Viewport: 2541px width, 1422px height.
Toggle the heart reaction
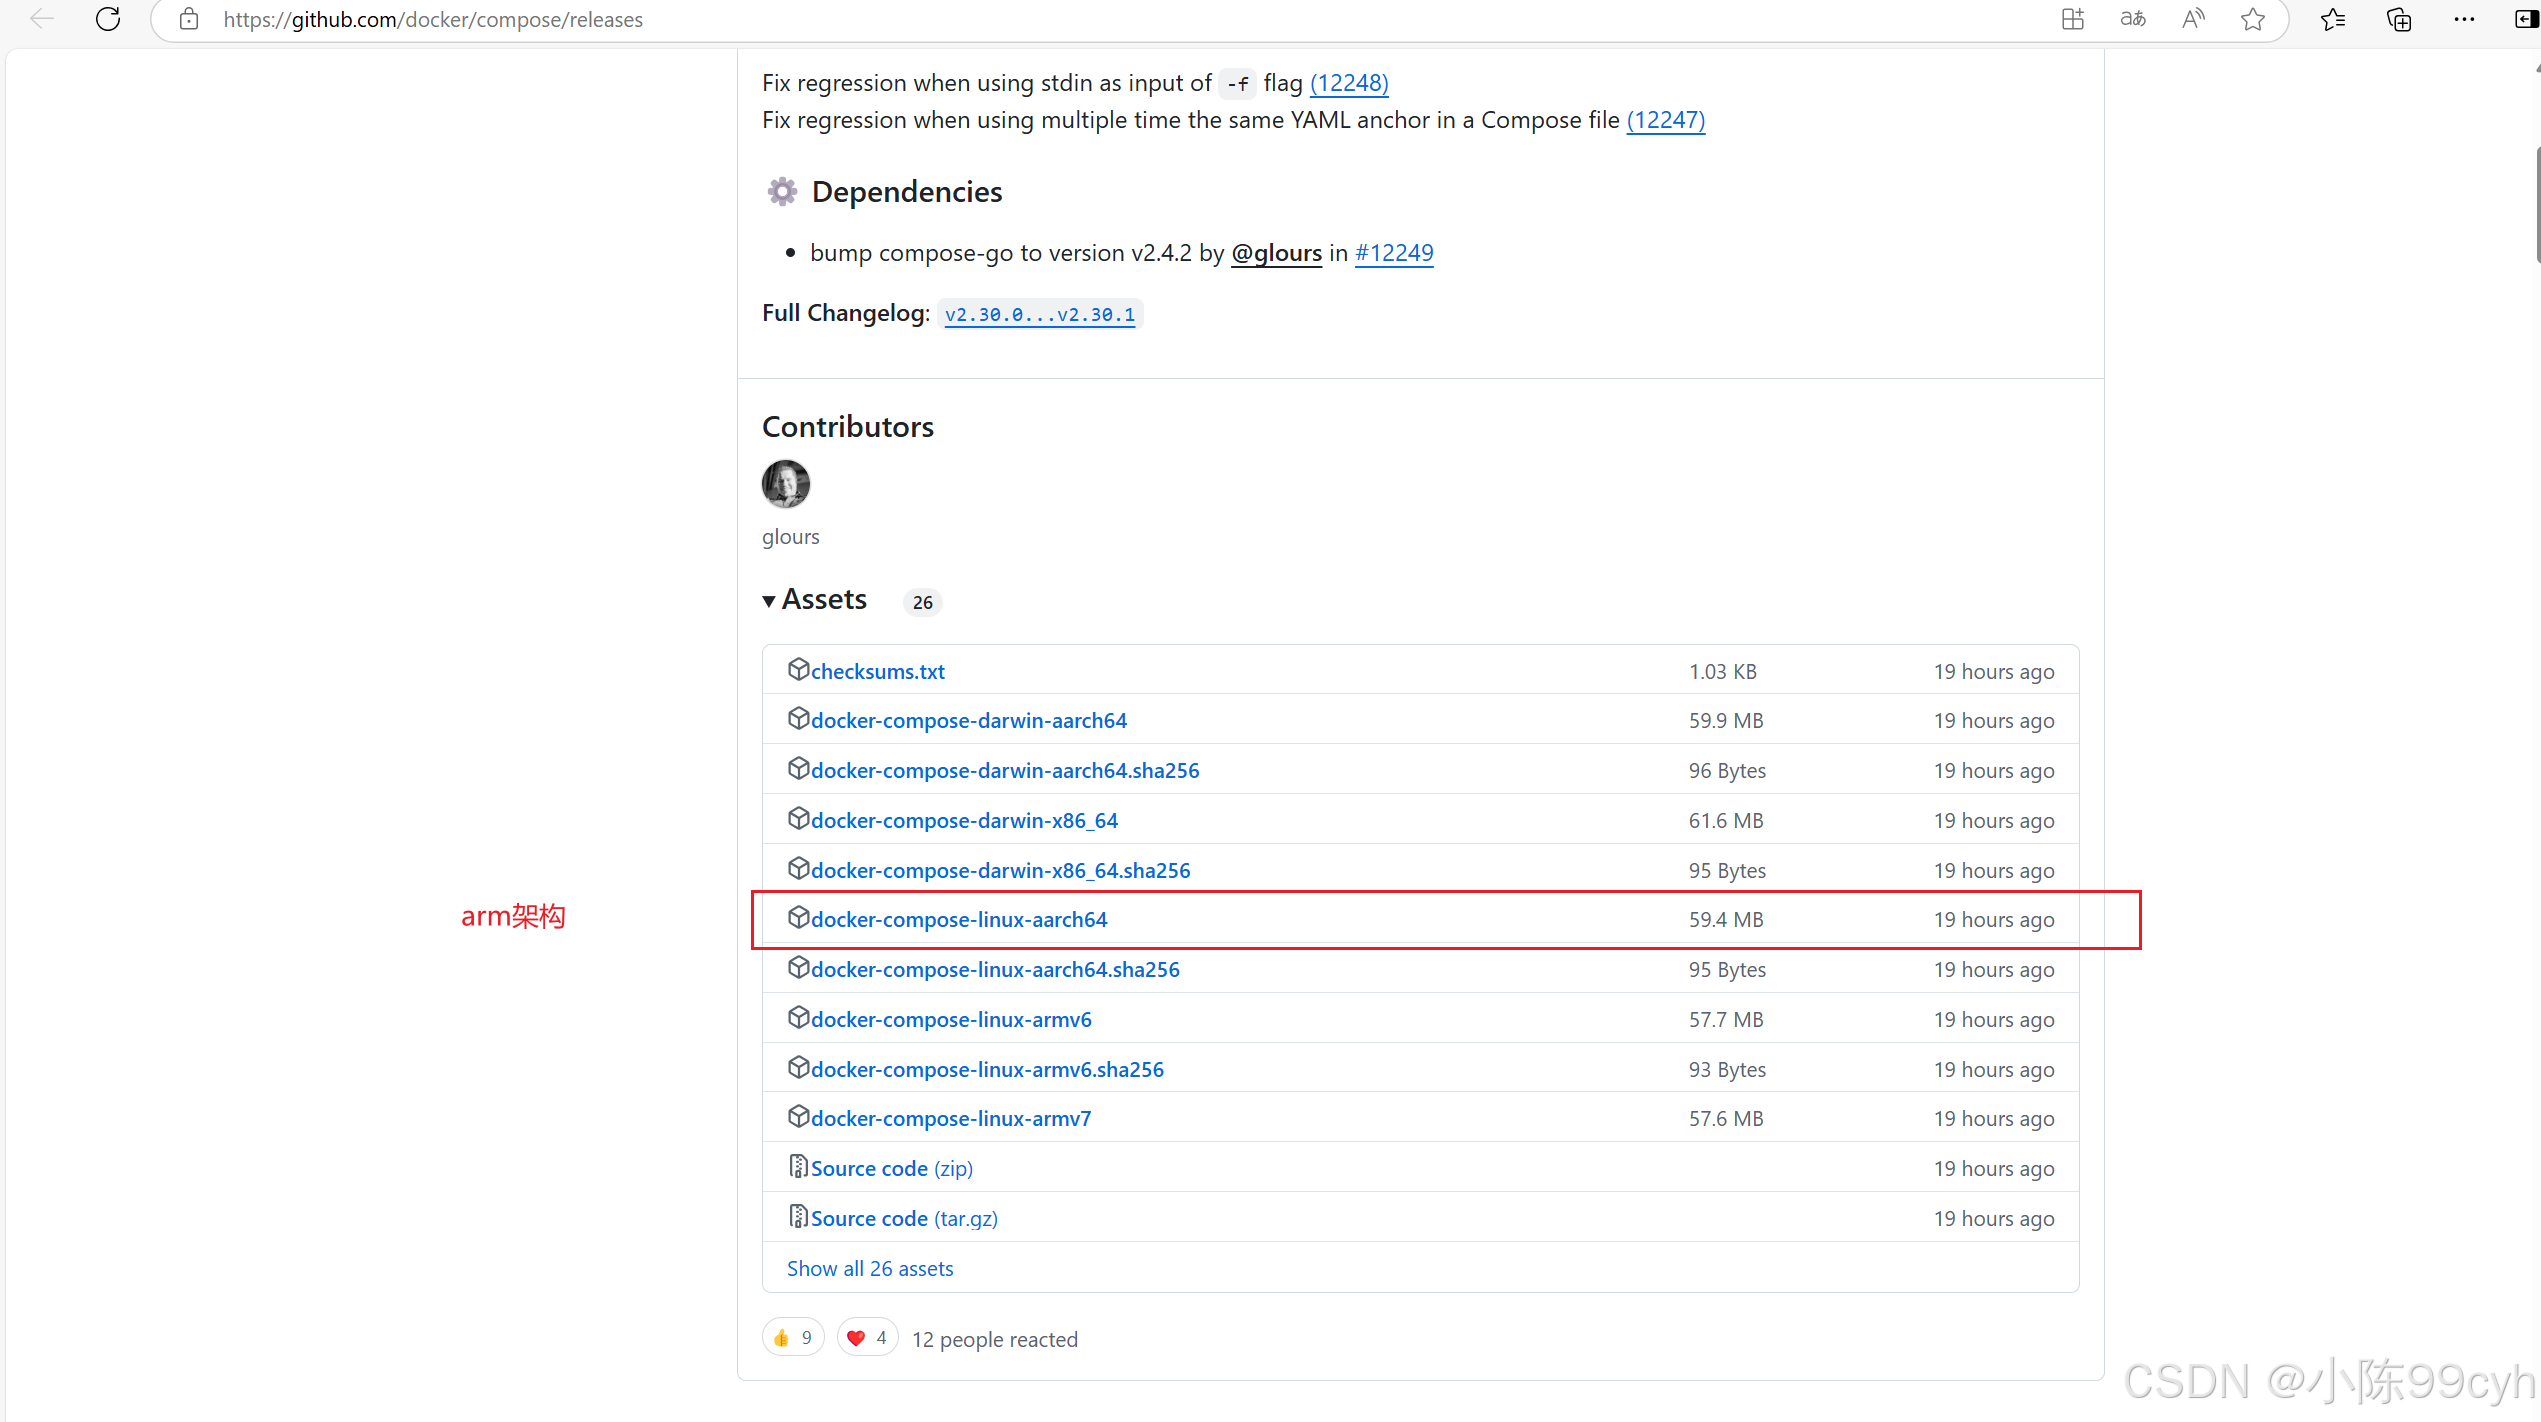866,1337
